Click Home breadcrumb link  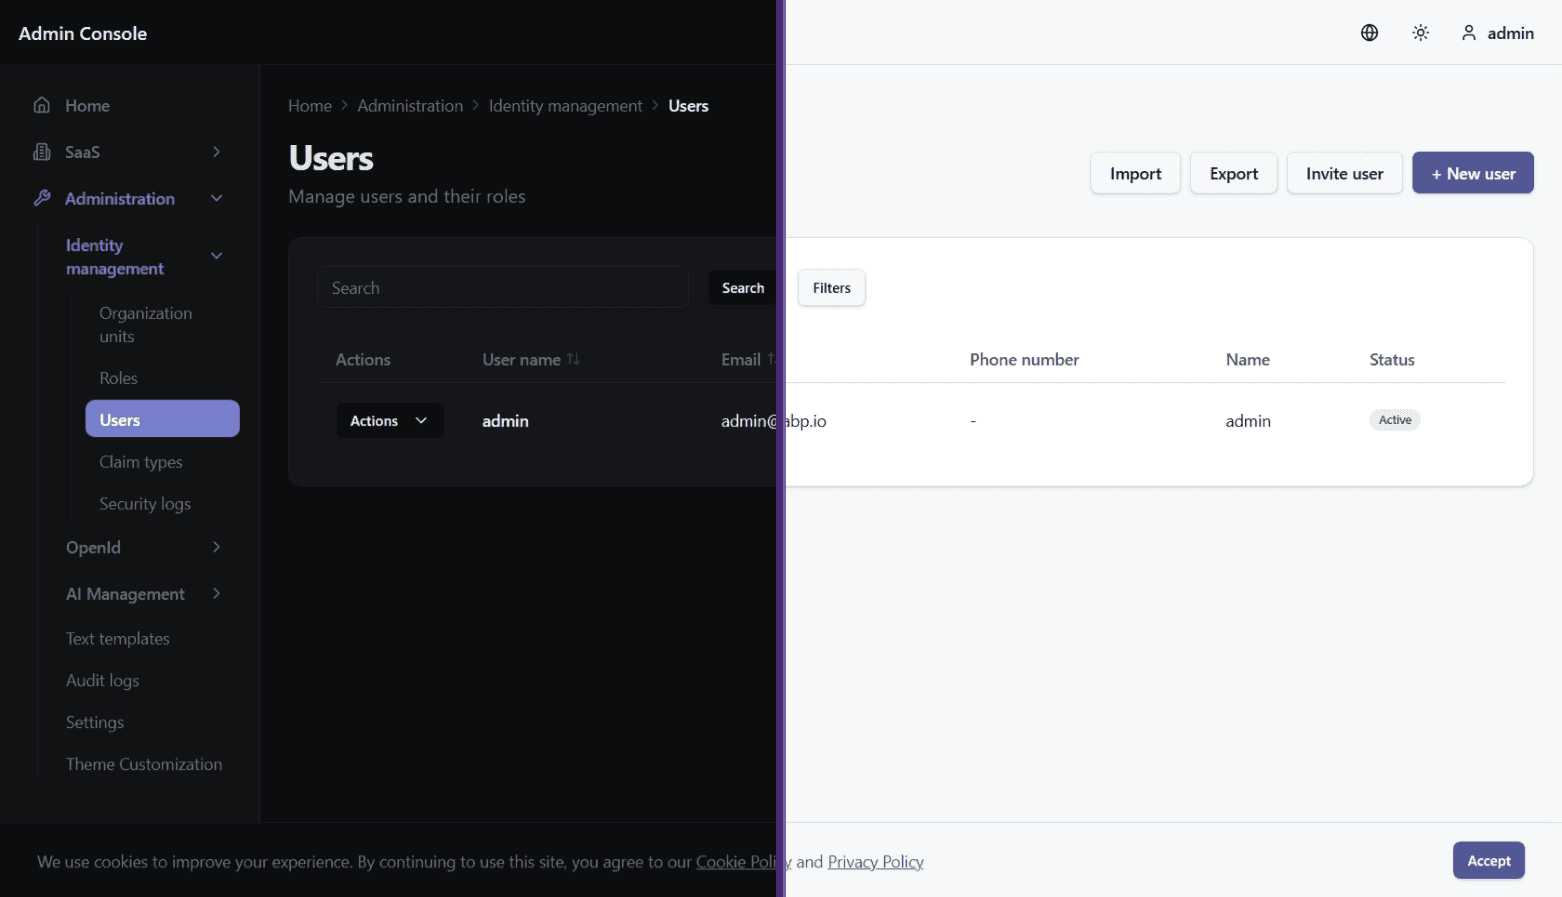(310, 106)
